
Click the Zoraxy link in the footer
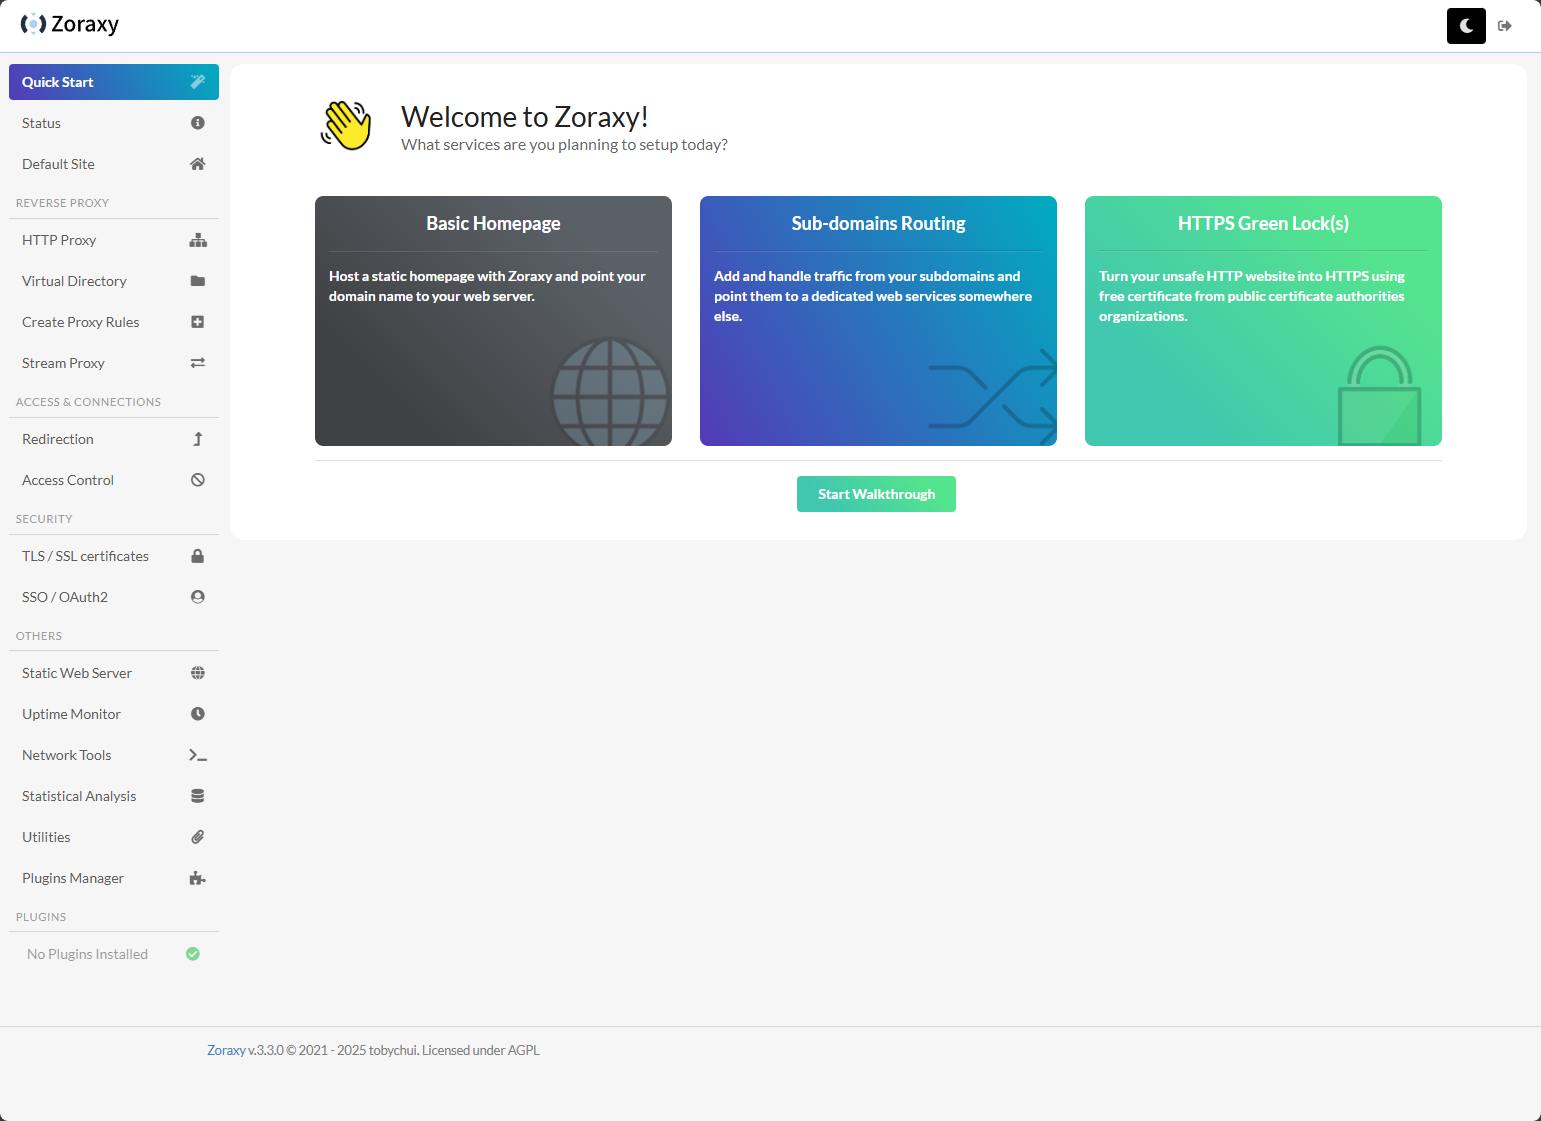[x=226, y=1050]
